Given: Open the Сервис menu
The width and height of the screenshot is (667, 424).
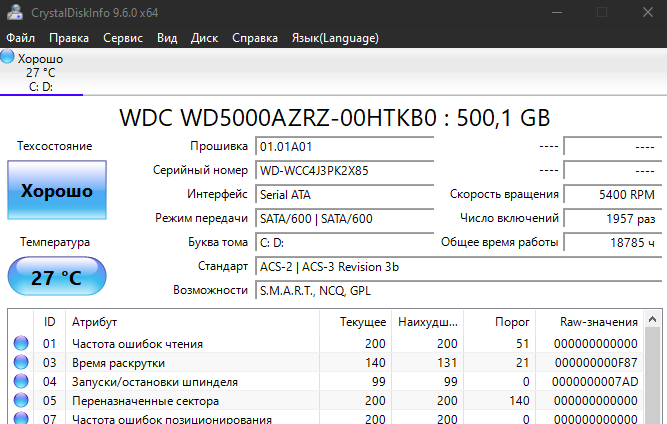Looking at the screenshot, I should tap(123, 38).
